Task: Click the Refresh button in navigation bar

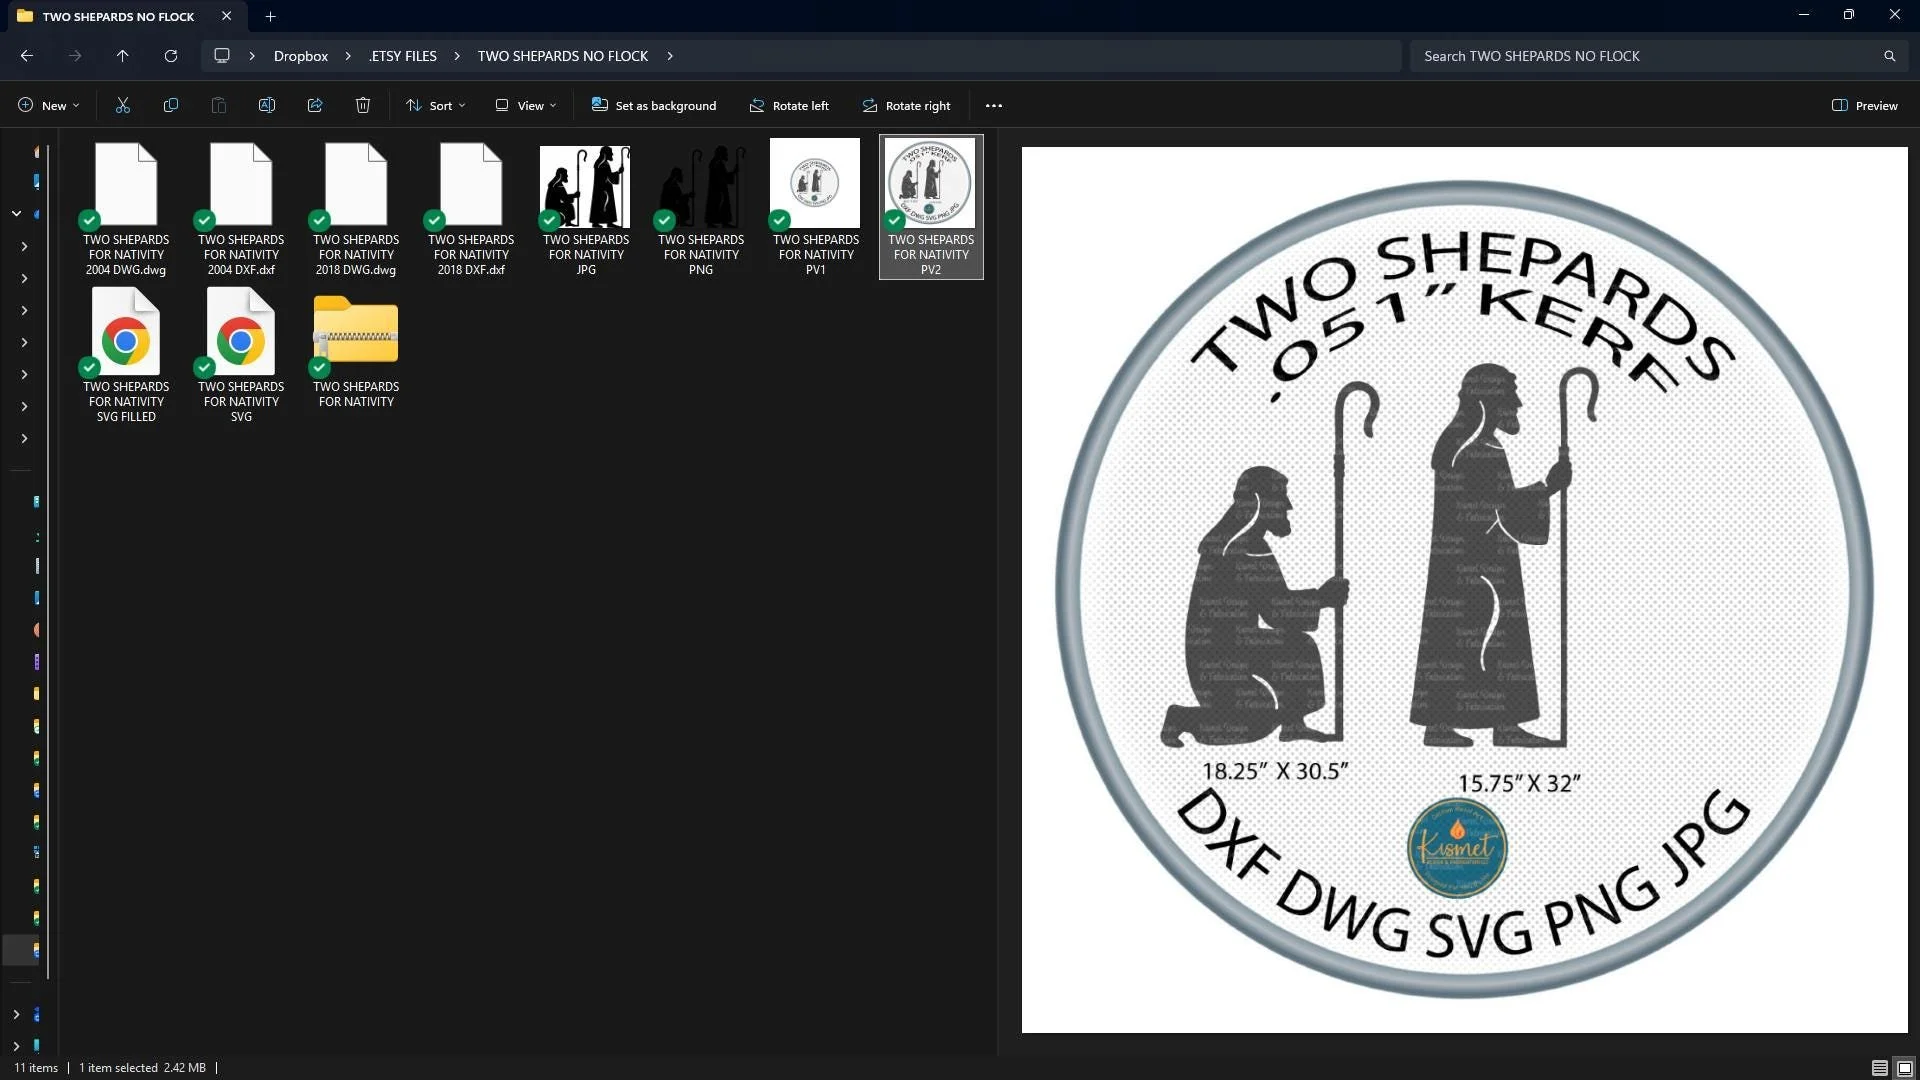Action: 171,56
